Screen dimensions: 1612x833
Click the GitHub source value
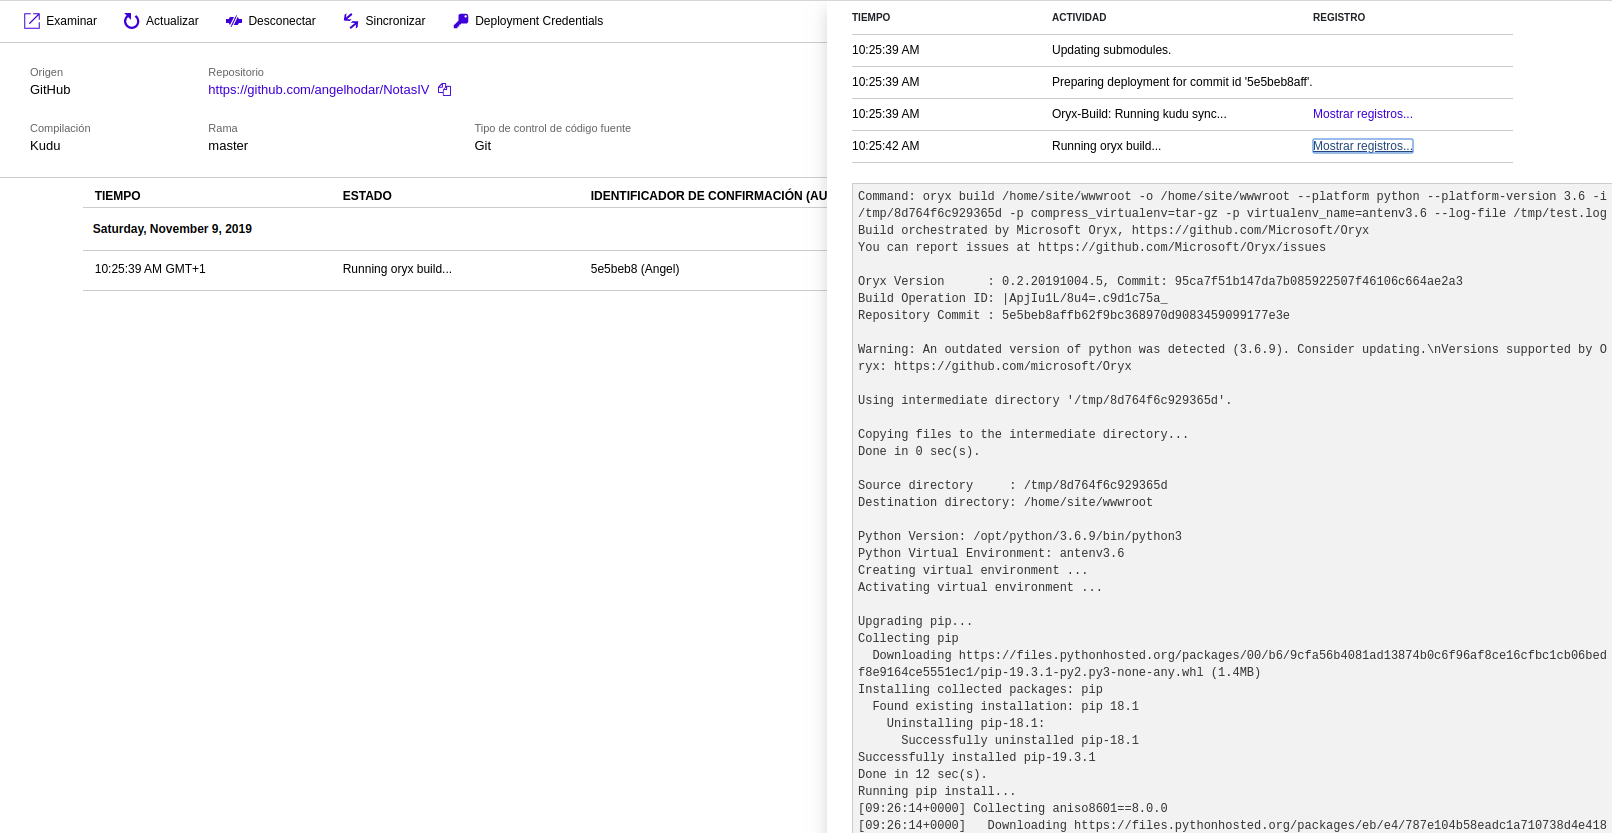[50, 90]
